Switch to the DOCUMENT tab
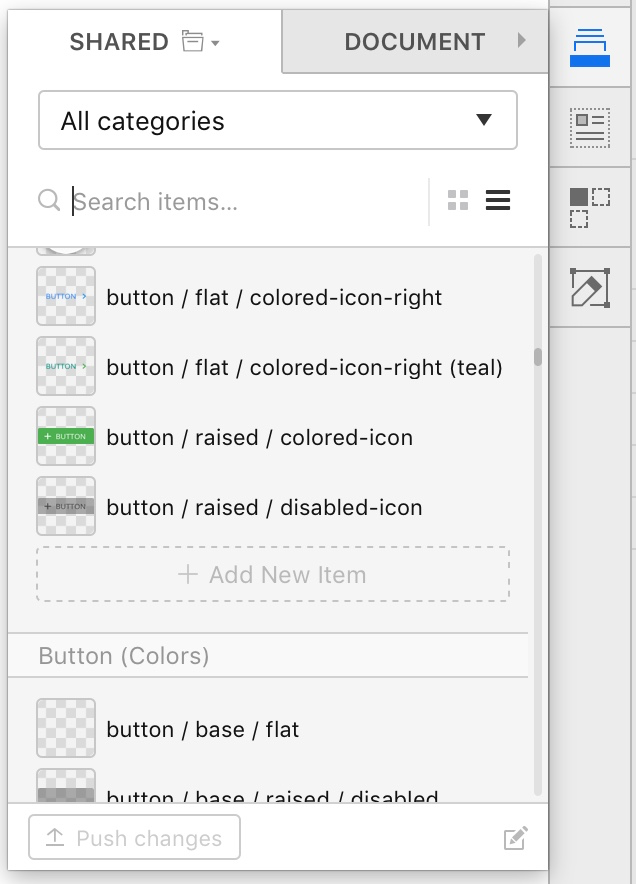This screenshot has width=636, height=884. point(414,42)
